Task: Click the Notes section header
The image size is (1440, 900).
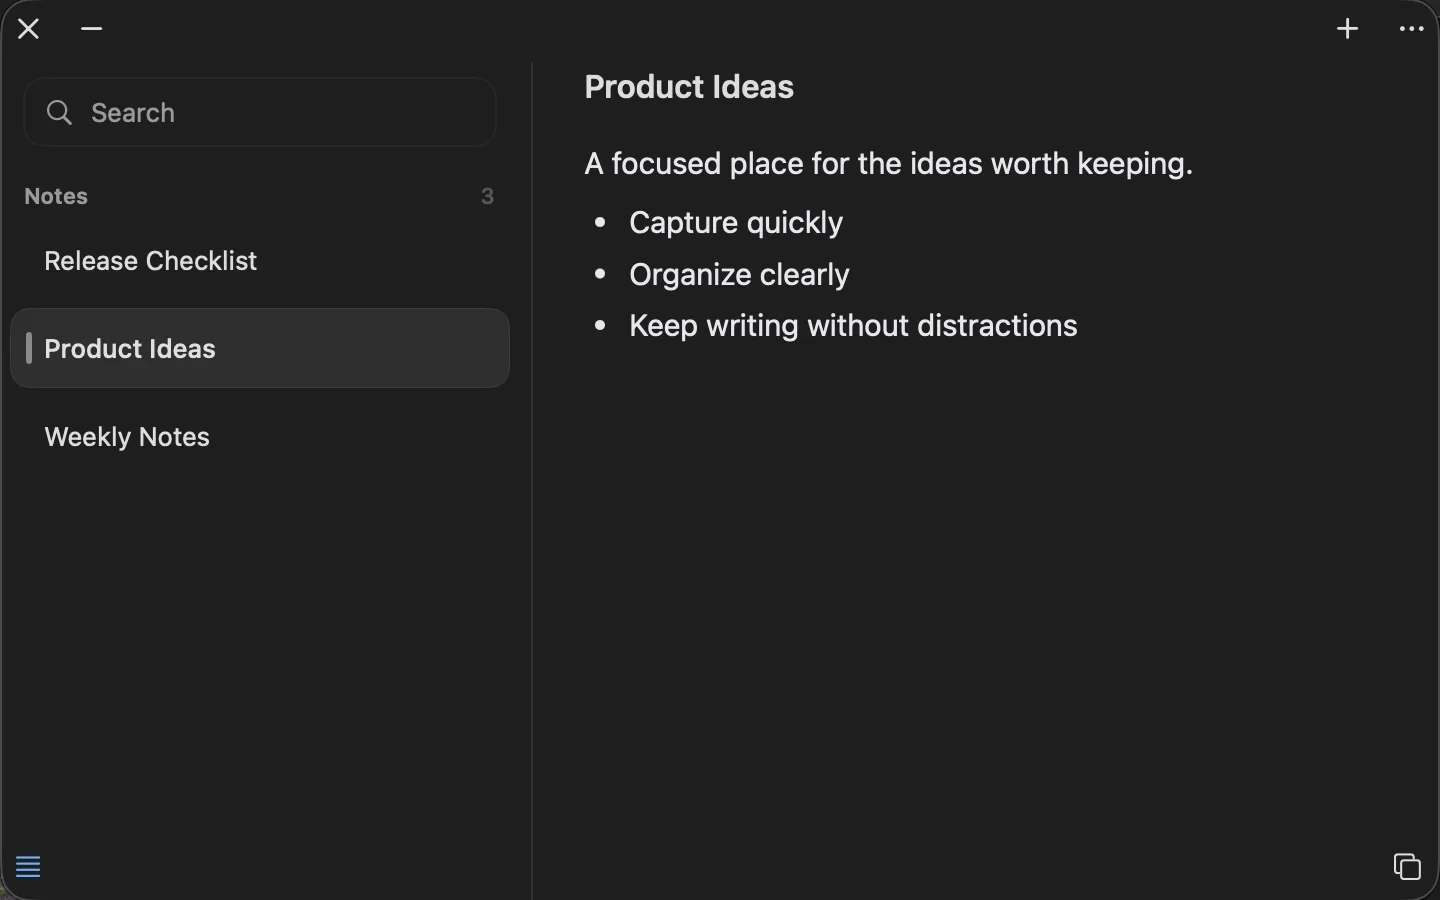Action: 56,196
